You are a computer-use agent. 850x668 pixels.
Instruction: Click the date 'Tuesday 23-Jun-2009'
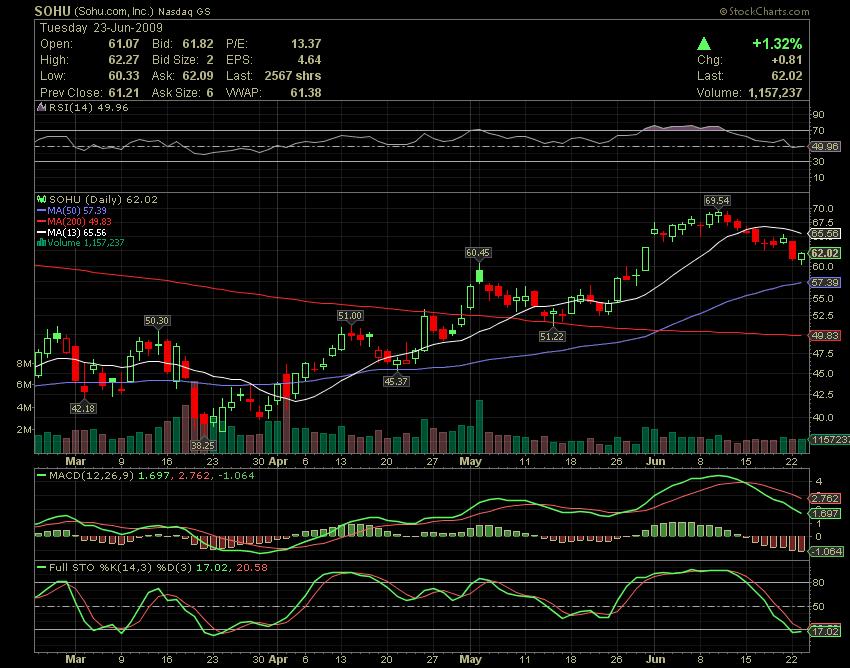pyautogui.click(x=101, y=28)
